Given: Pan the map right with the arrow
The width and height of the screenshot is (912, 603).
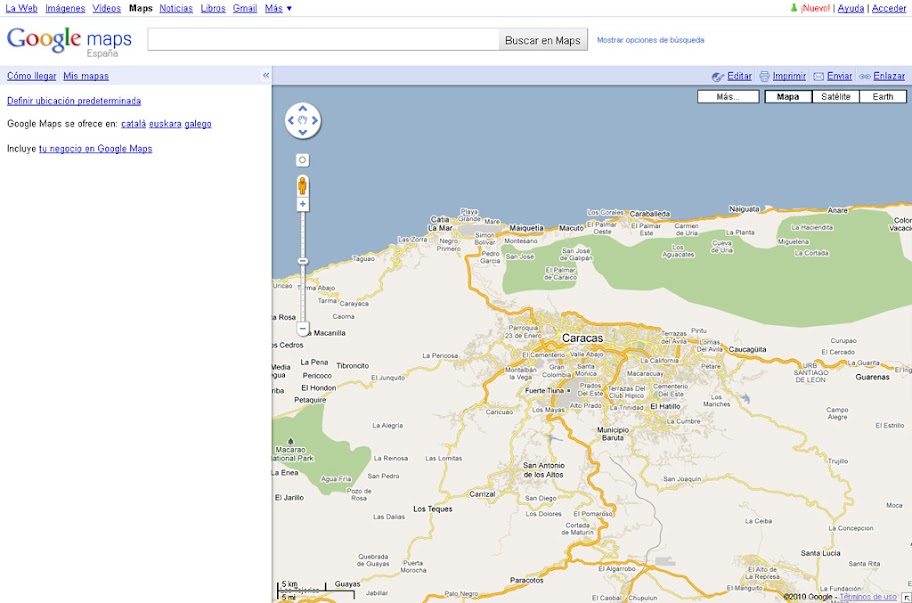Looking at the screenshot, I should [x=315, y=120].
